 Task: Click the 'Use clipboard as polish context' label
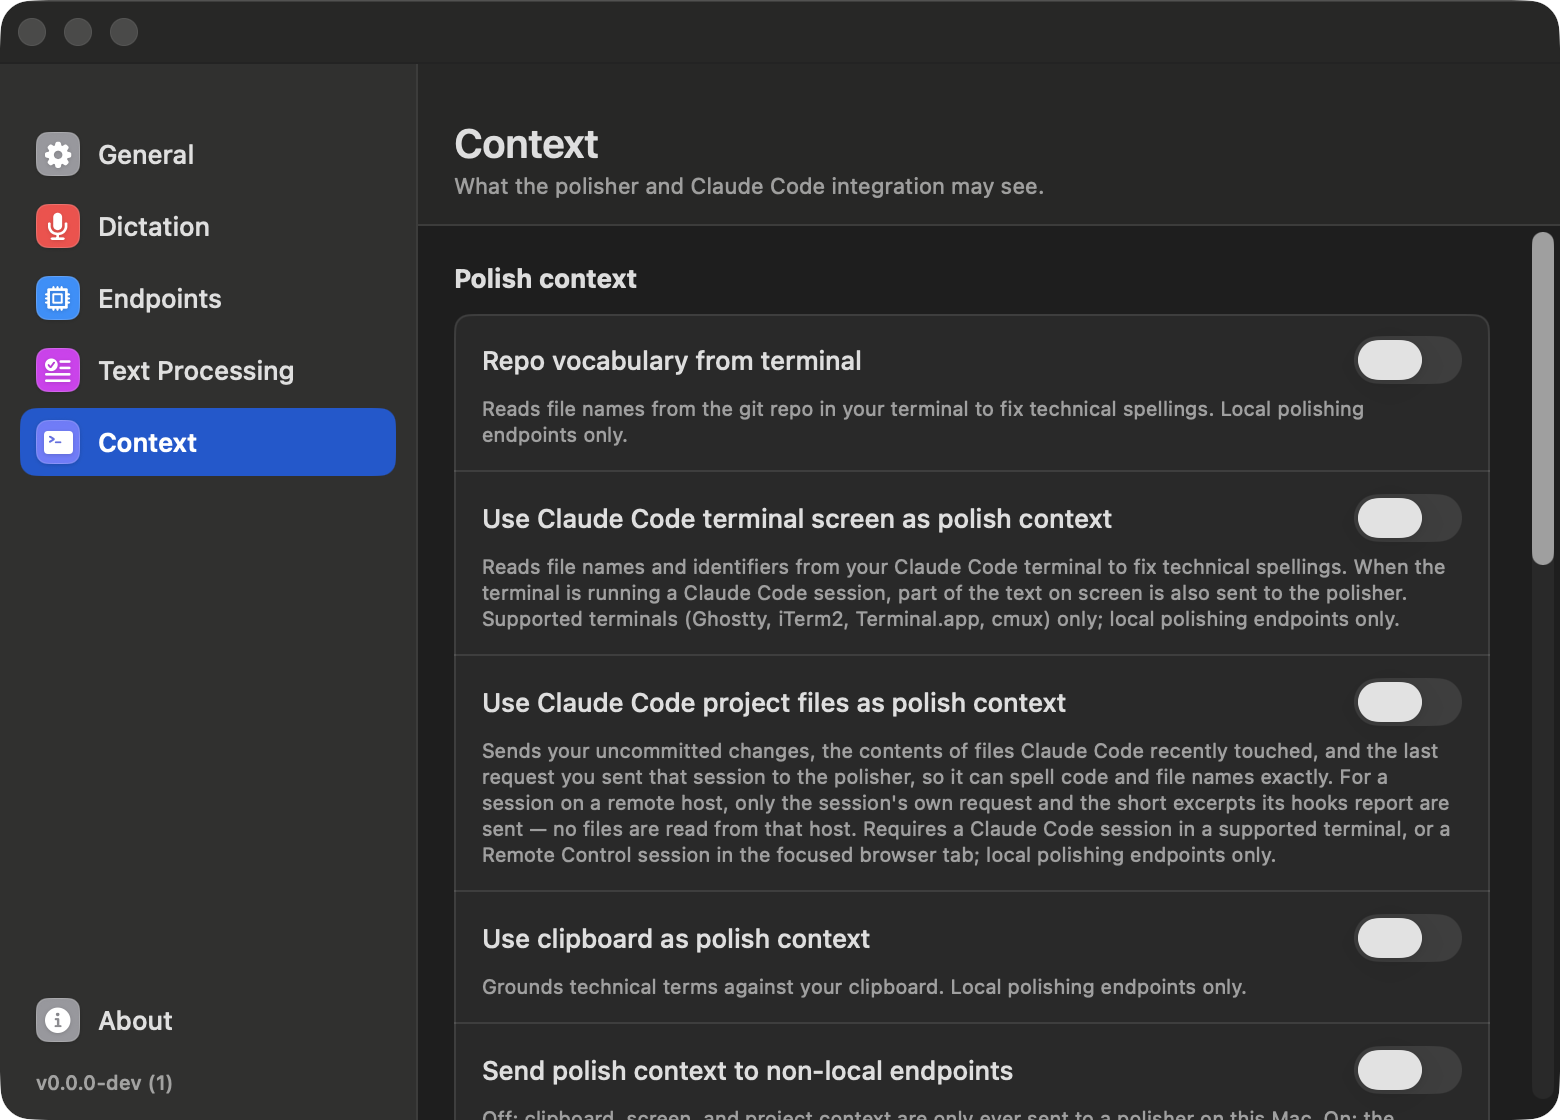[x=676, y=939]
